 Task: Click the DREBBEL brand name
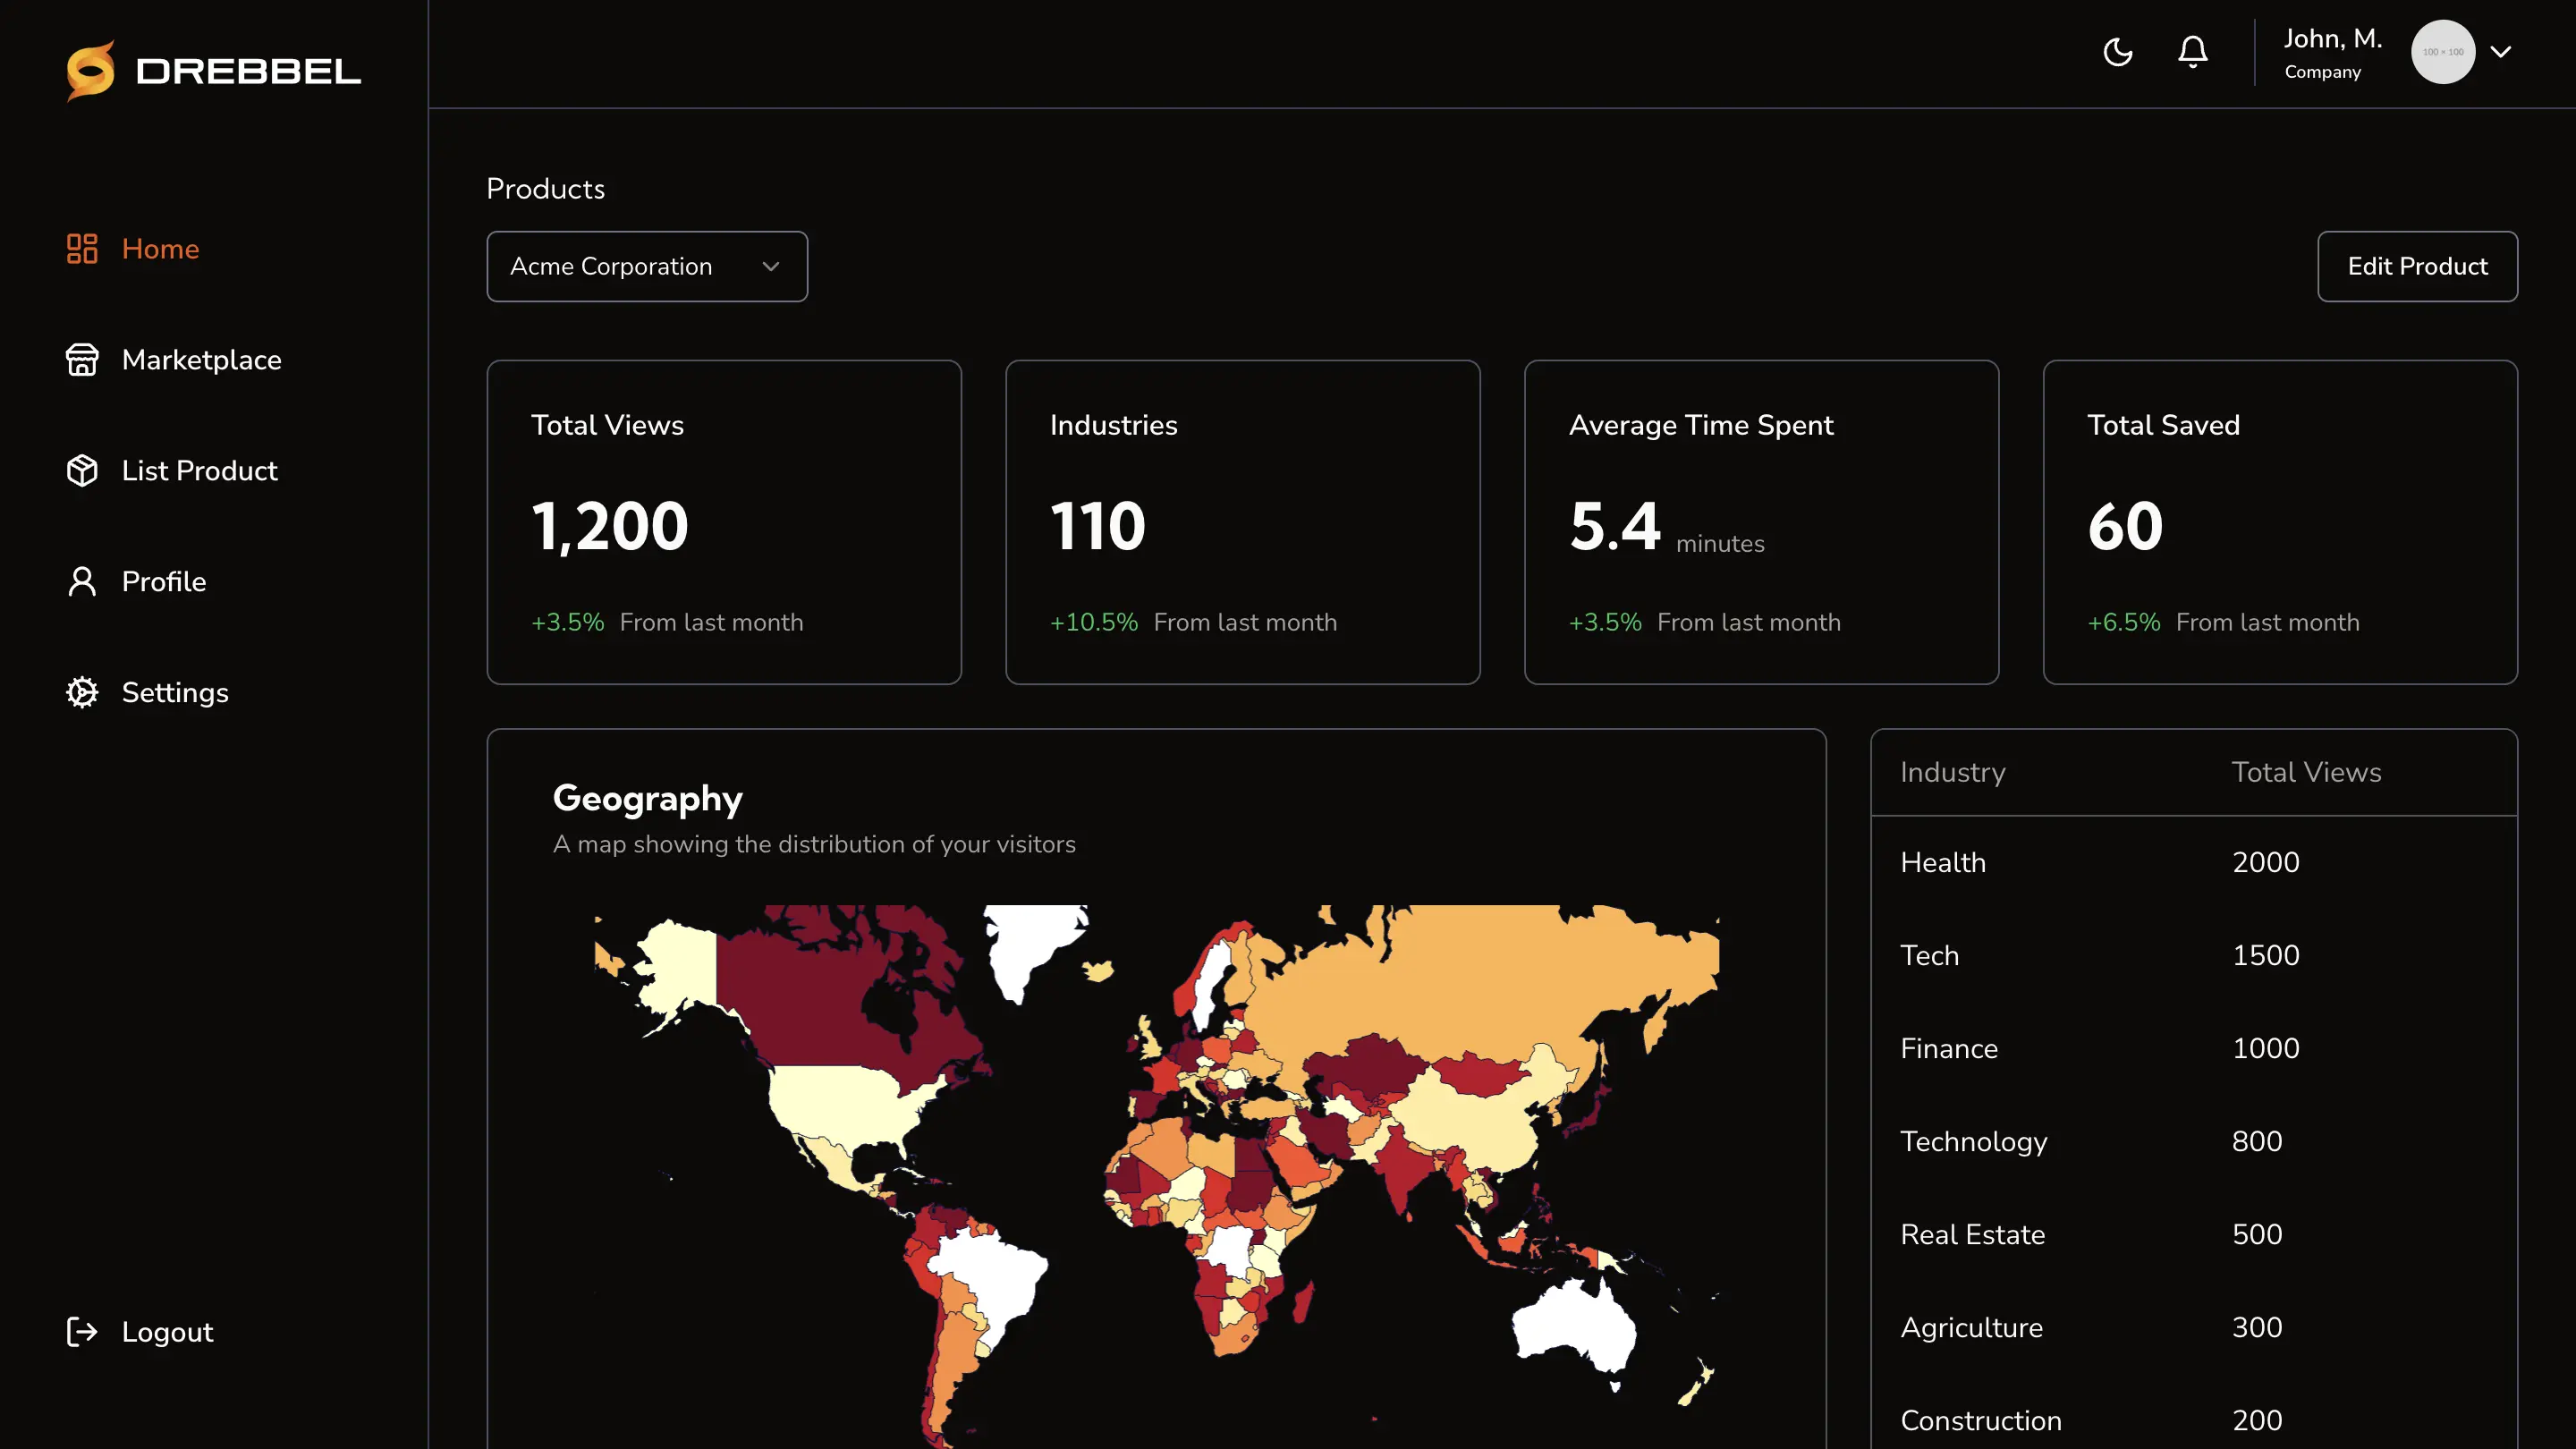point(248,71)
